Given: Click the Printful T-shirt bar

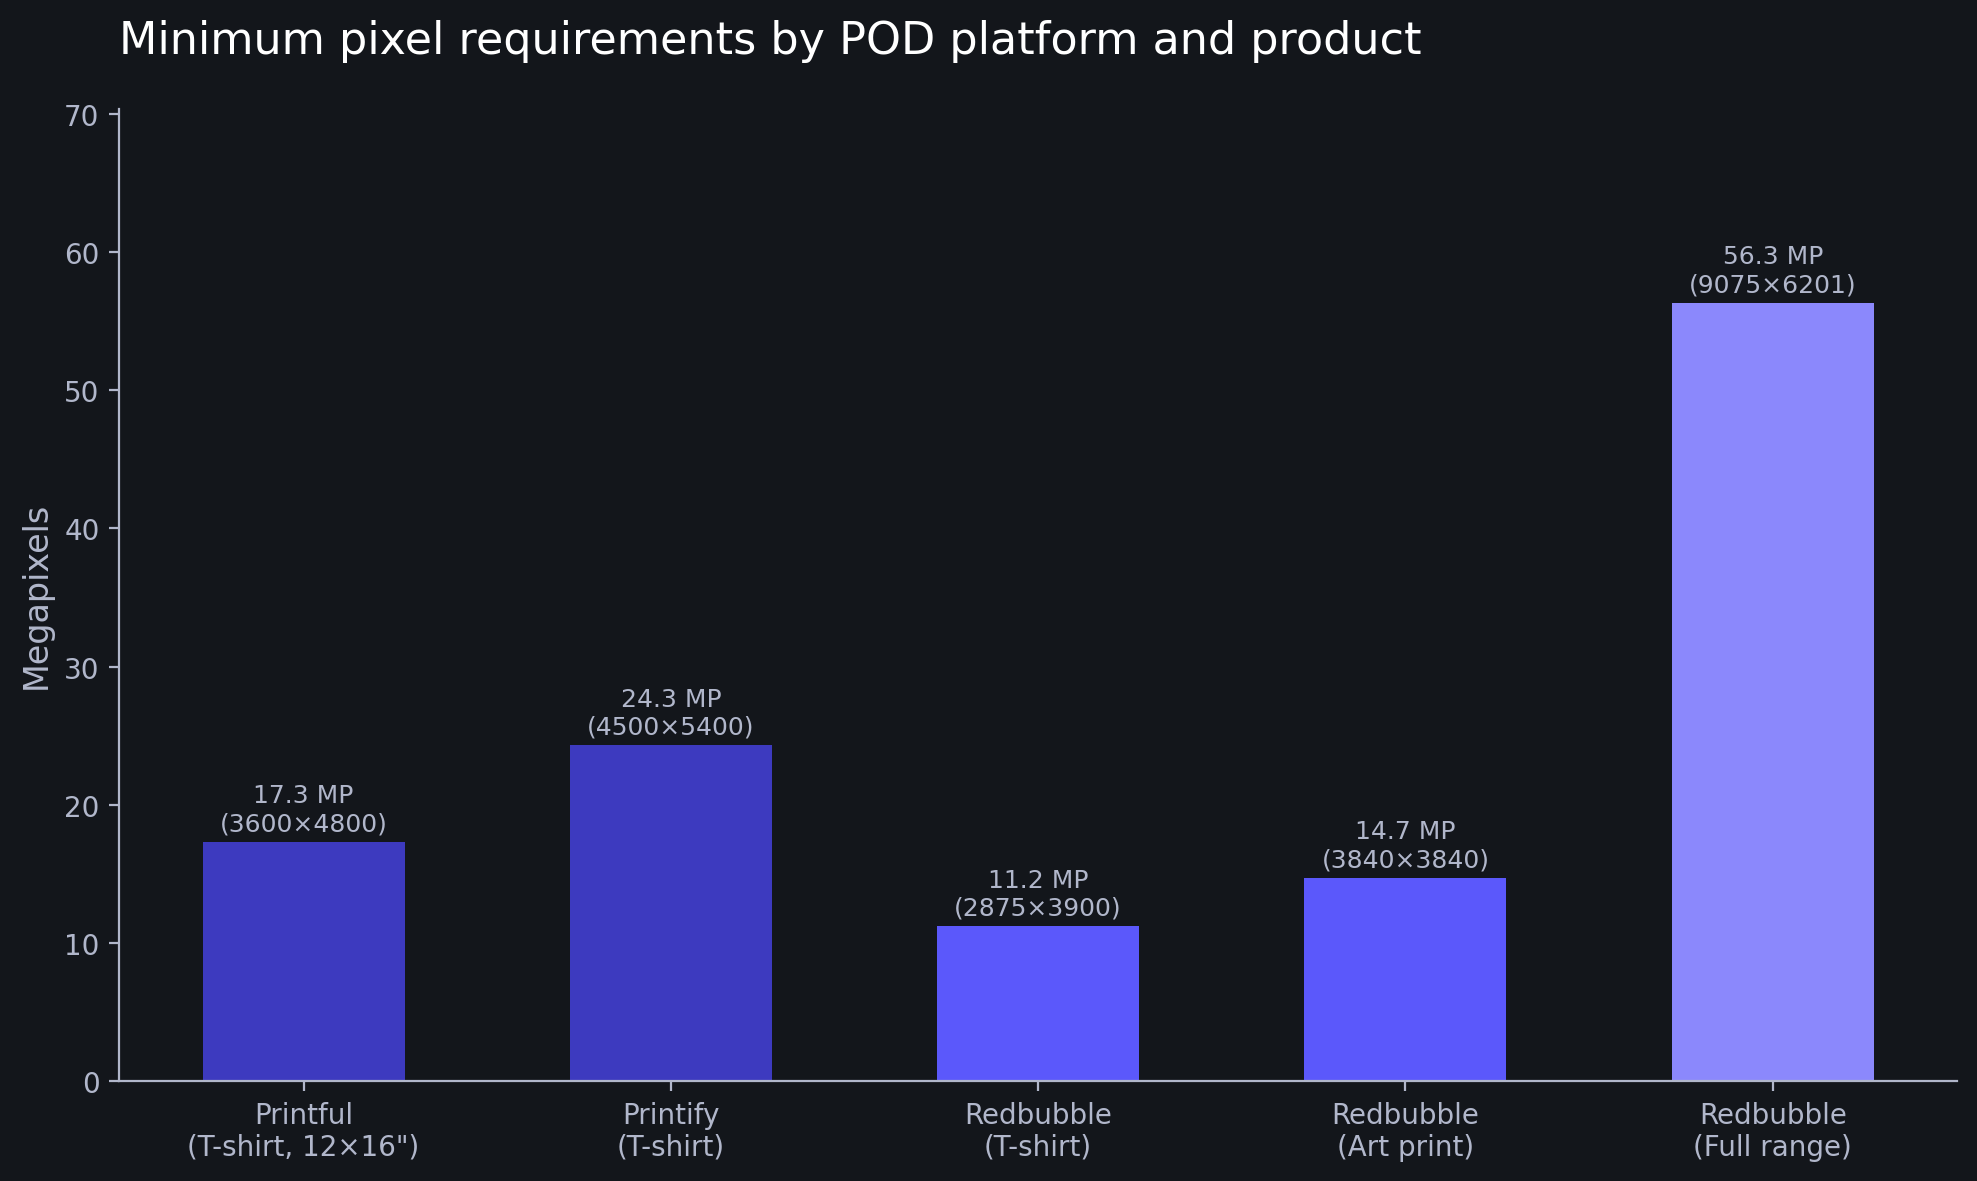Looking at the screenshot, I should click(x=303, y=961).
